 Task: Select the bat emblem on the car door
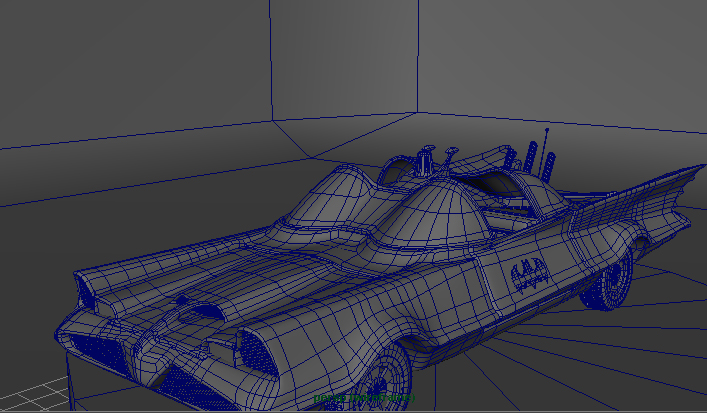[x=530, y=275]
